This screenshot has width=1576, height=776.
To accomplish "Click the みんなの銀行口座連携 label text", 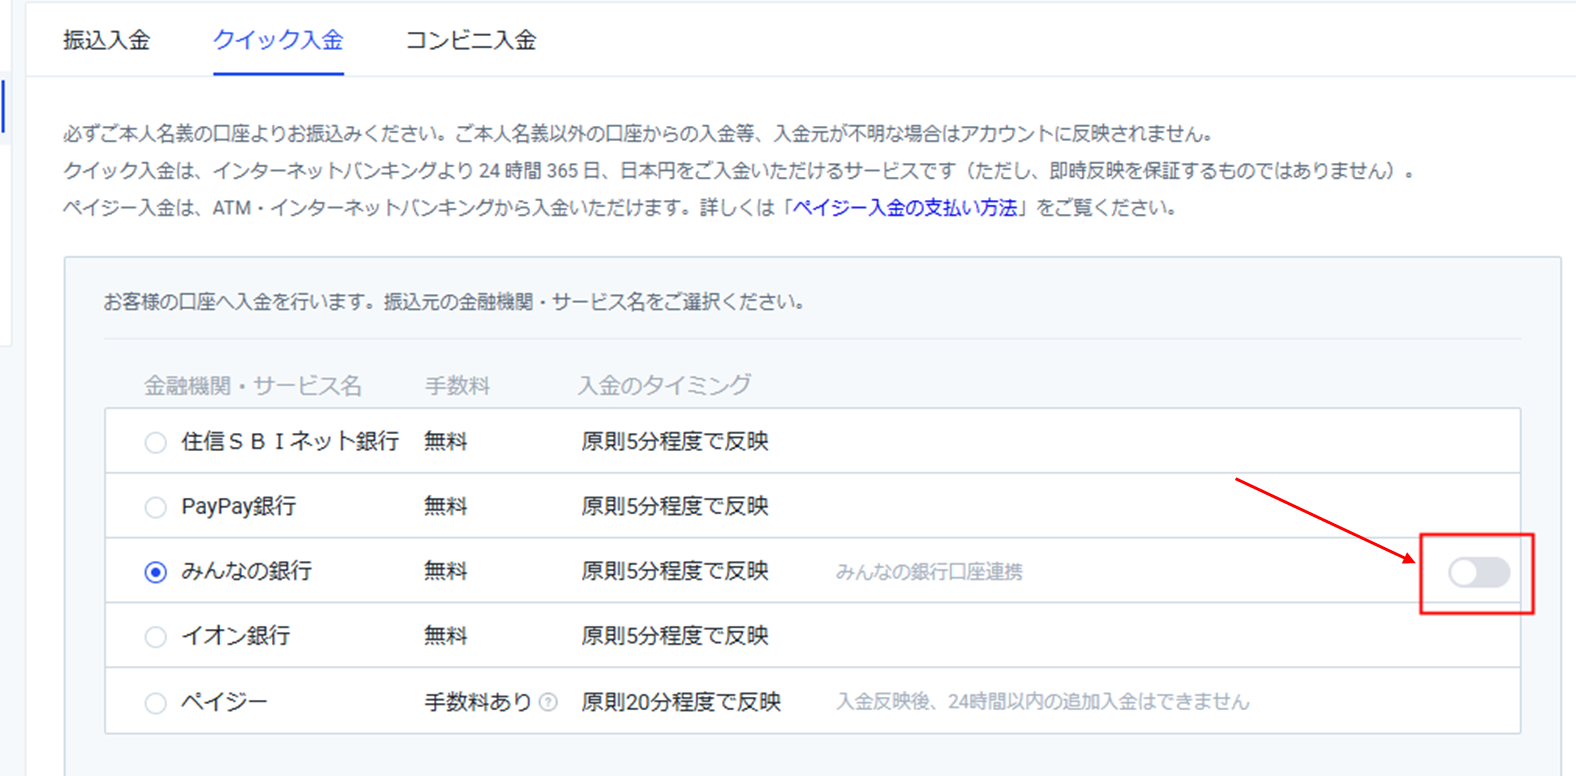I will point(929,572).
